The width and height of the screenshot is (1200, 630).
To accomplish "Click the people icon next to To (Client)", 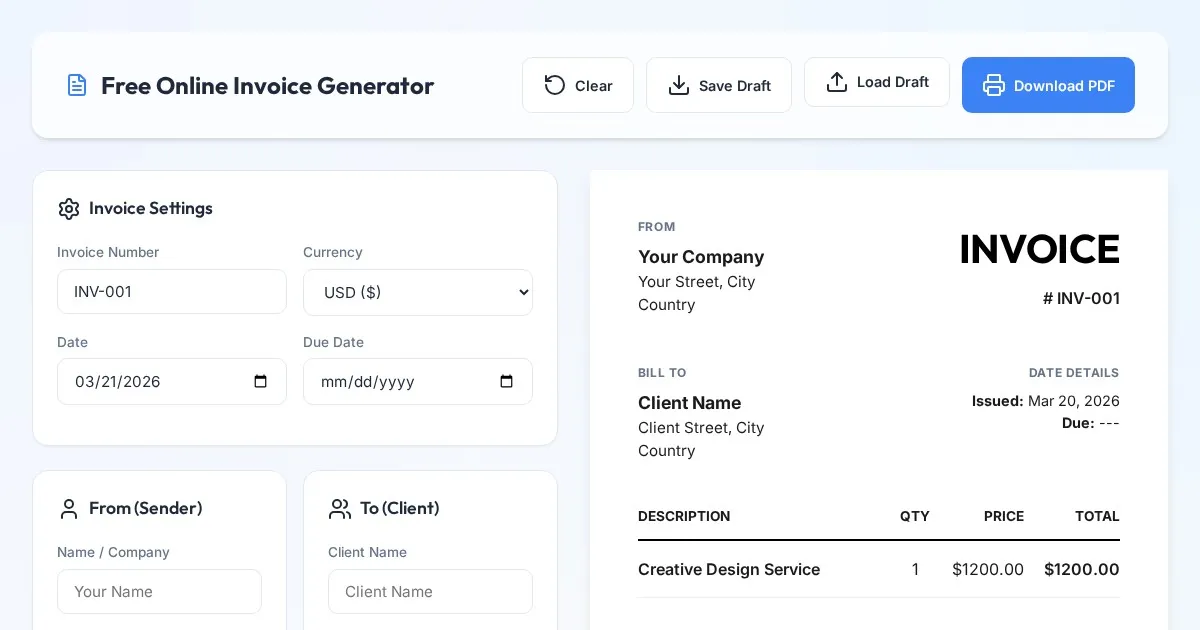I will point(340,509).
